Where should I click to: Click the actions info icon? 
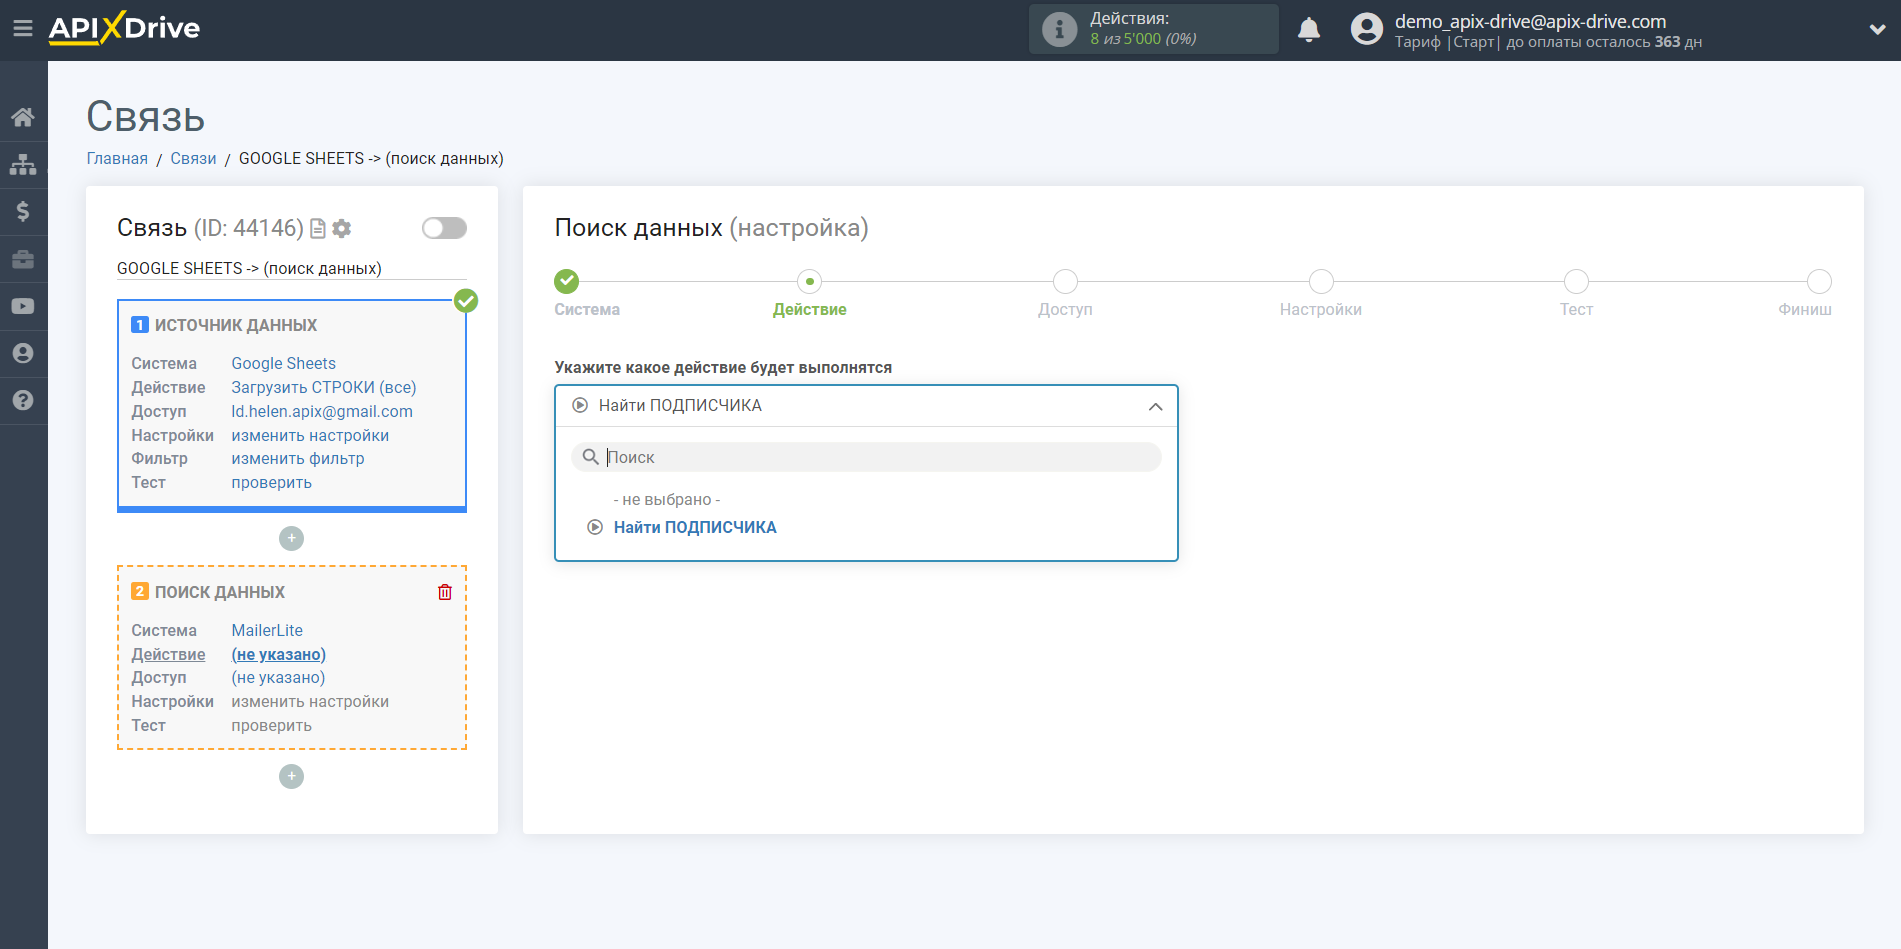click(1059, 29)
